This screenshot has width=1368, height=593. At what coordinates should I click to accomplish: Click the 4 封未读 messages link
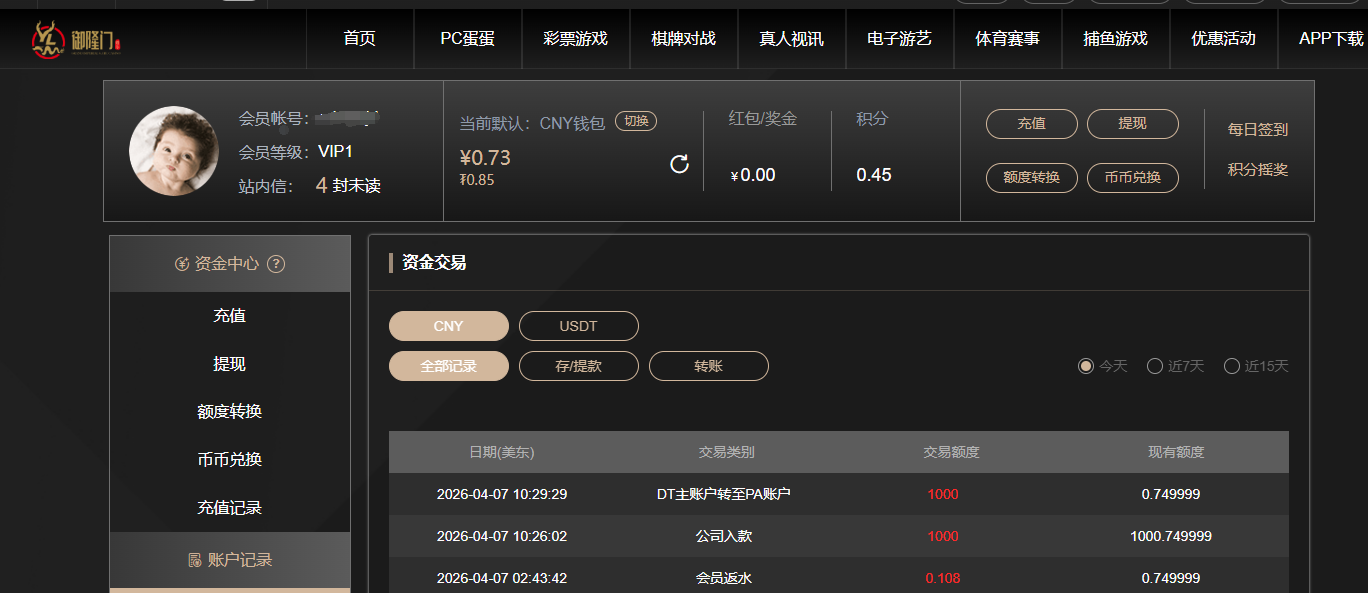tap(348, 185)
